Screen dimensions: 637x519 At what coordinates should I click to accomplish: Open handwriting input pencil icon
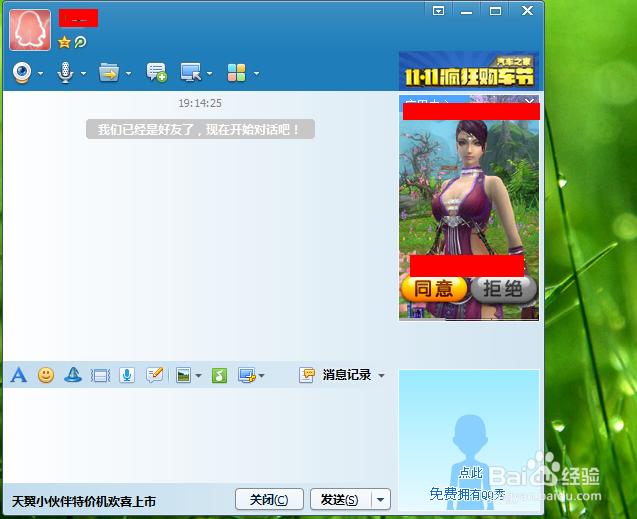coord(154,375)
